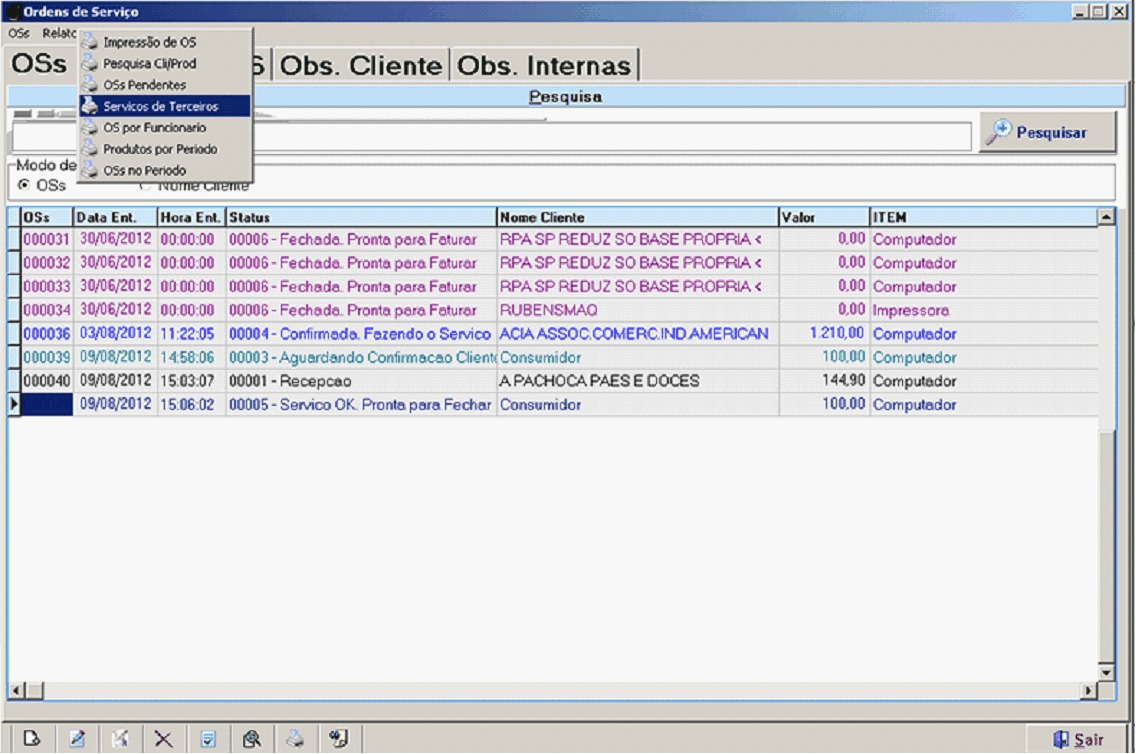Open OSs Pendentes report
The width and height of the screenshot is (1136, 754).
145,85
